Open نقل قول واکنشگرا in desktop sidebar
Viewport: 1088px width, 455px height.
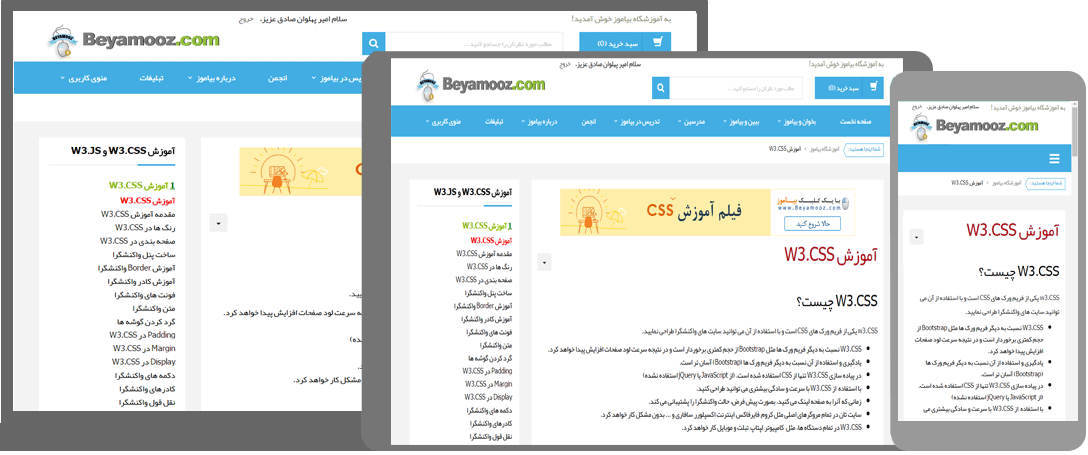[x=147, y=402]
